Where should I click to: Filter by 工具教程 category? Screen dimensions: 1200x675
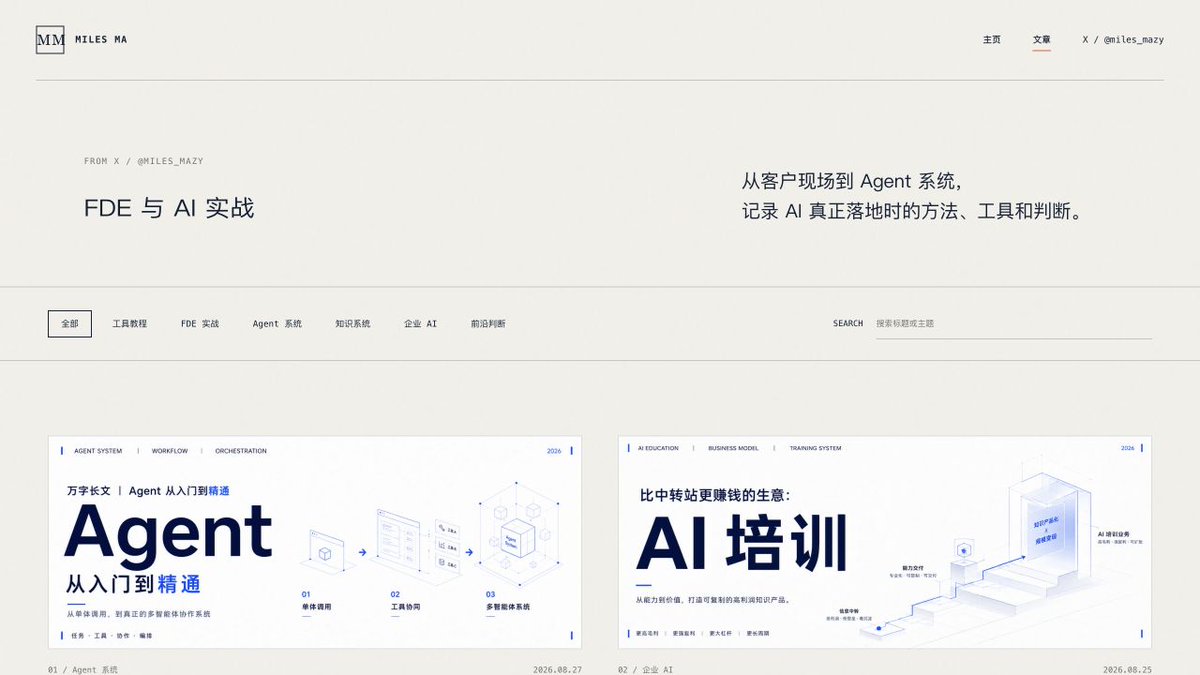(130, 324)
